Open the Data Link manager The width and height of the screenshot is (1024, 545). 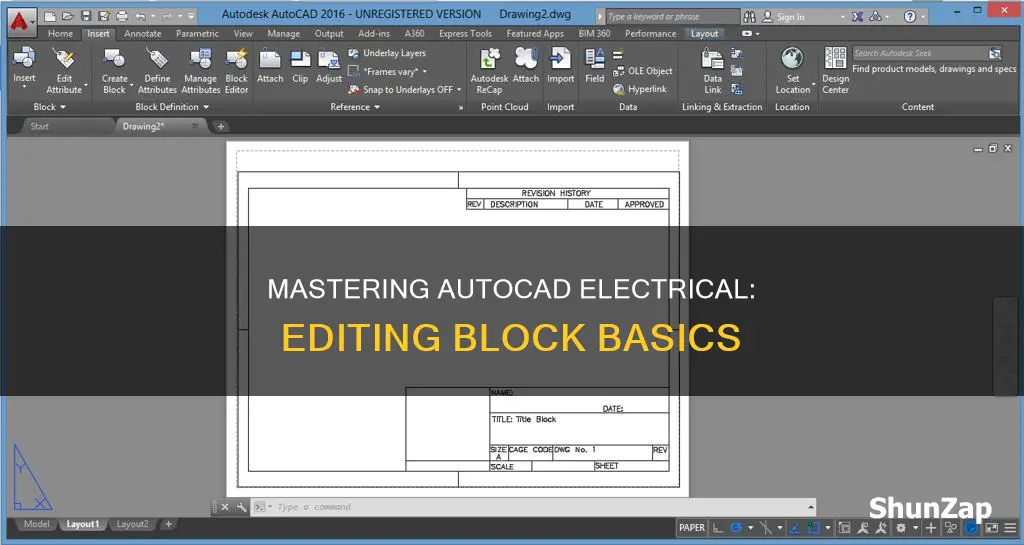[x=712, y=70]
